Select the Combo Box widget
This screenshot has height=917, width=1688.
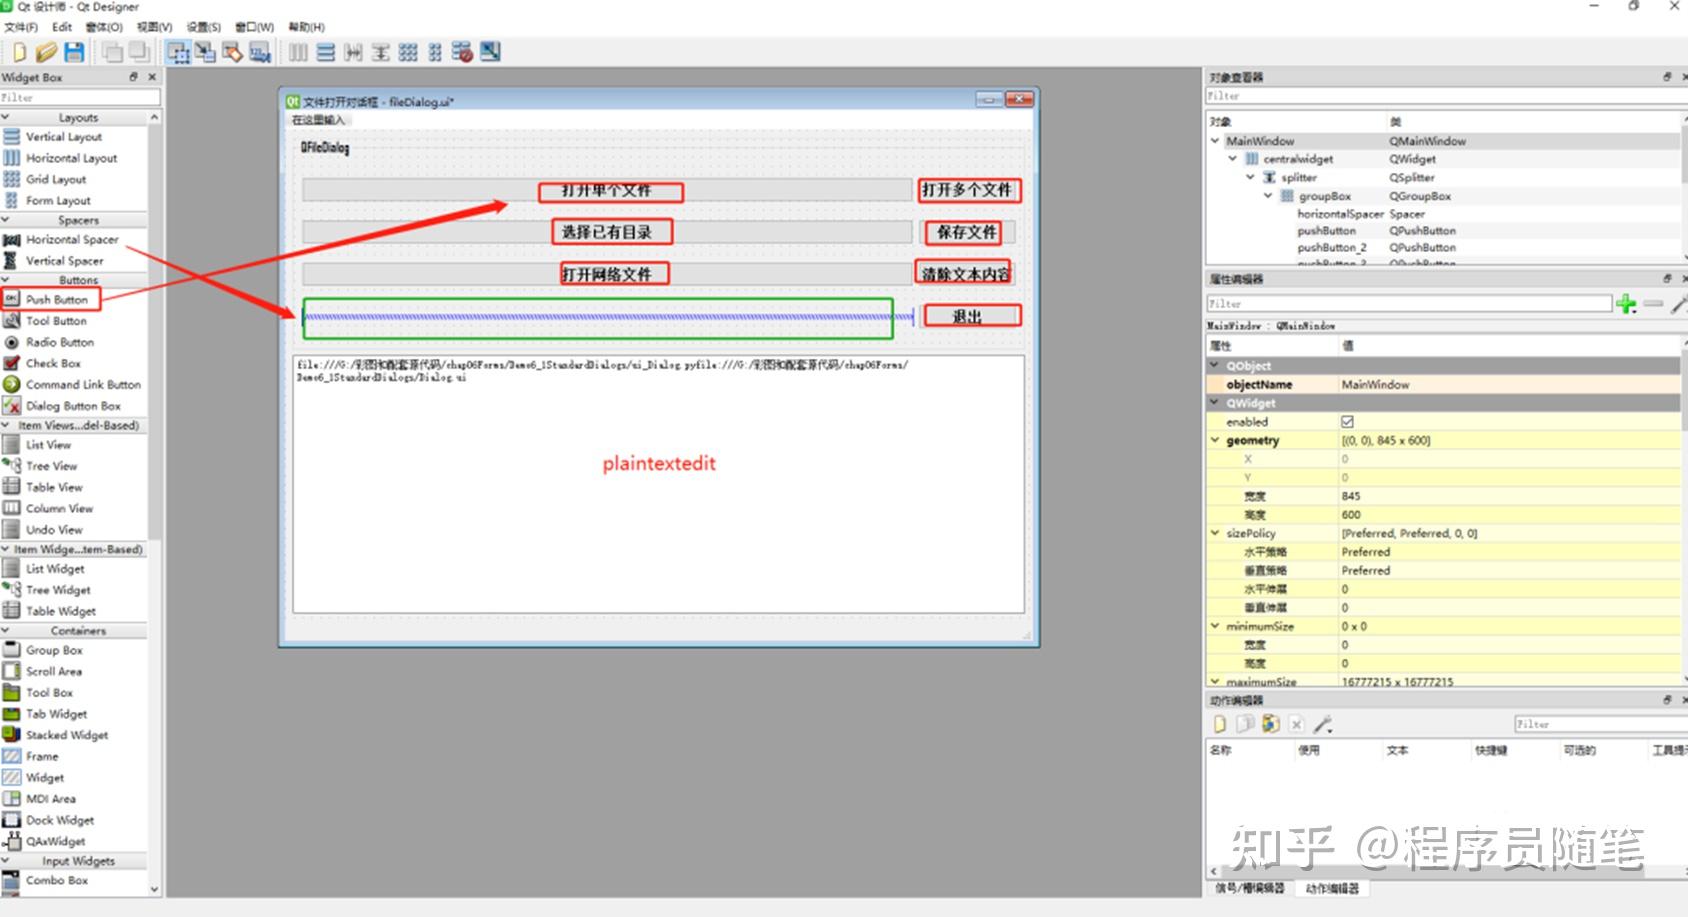pyautogui.click(x=56, y=881)
